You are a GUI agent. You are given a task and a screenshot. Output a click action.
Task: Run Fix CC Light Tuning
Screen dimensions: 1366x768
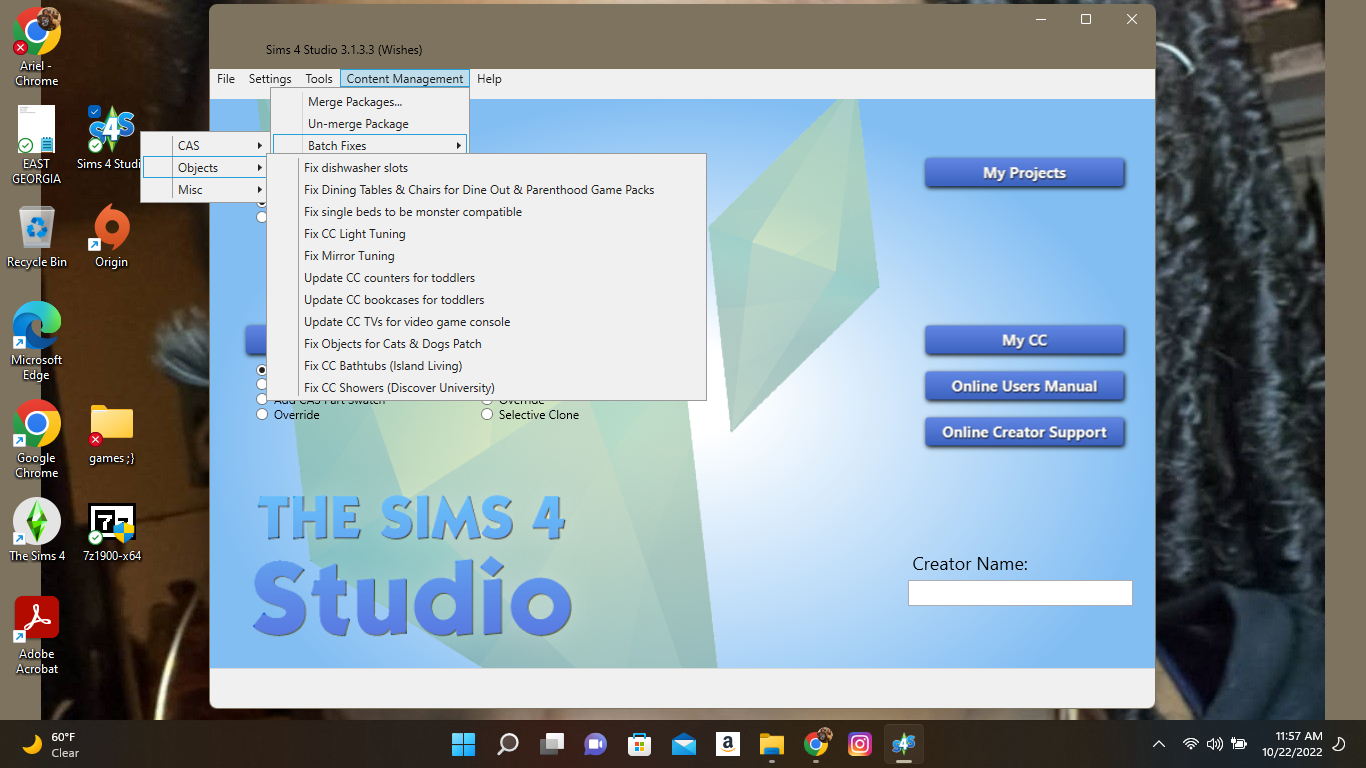click(x=487, y=234)
